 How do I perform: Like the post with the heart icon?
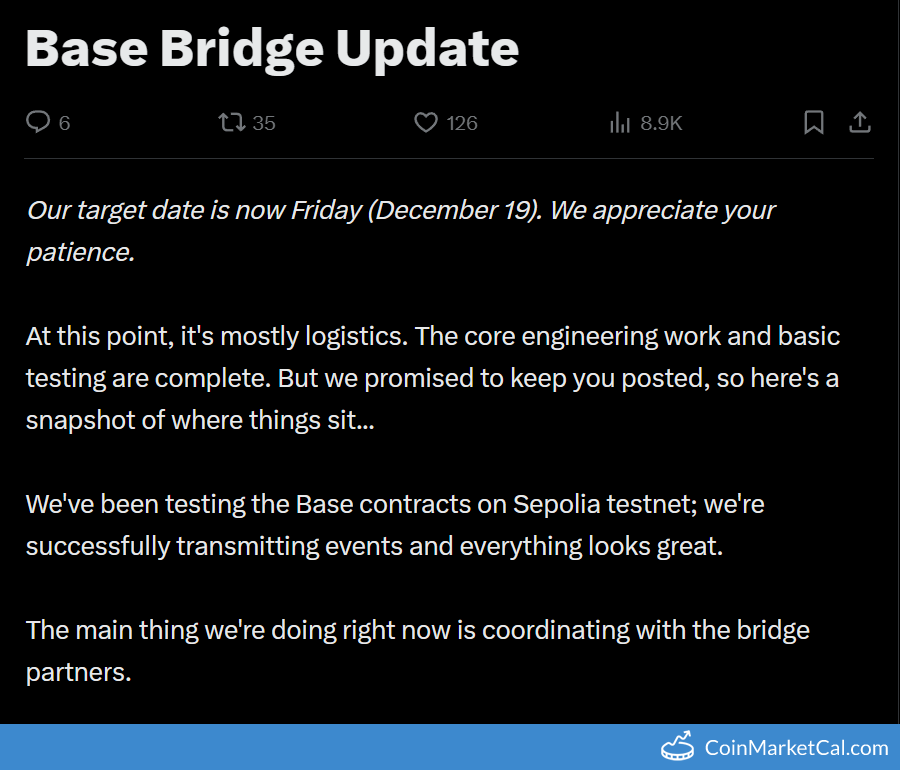(x=426, y=122)
